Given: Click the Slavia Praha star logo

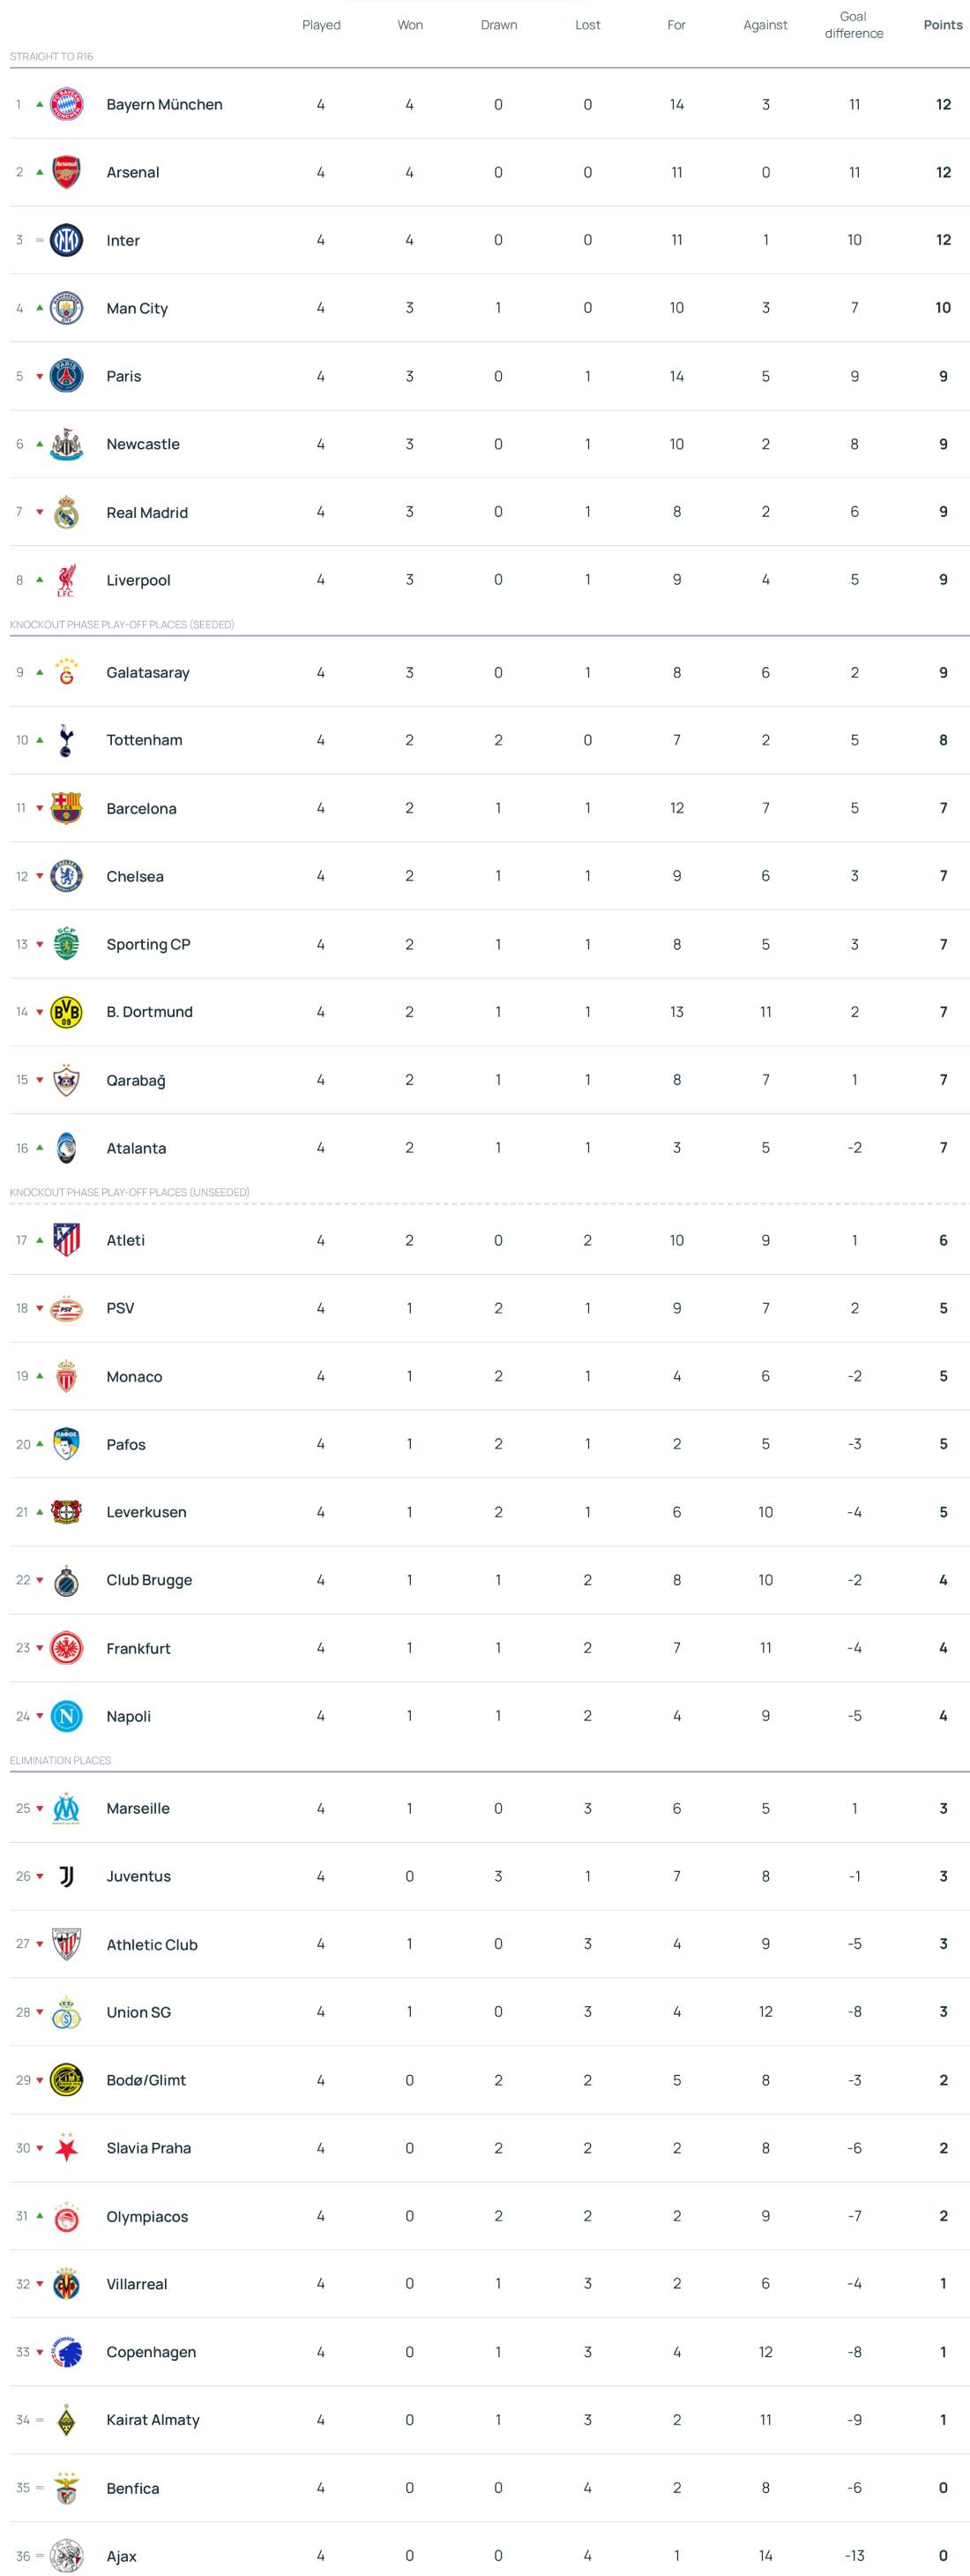Looking at the screenshot, I should point(66,2148).
